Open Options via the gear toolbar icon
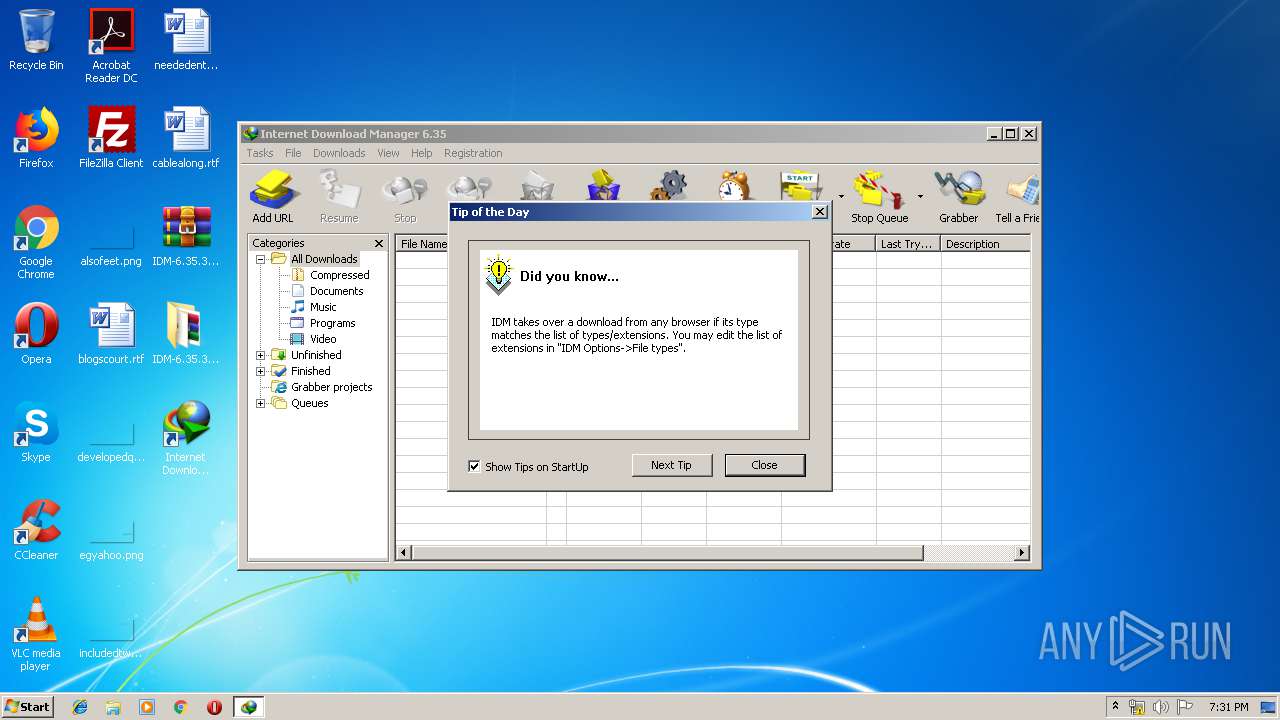Screen dimensions: 1280x720 669,185
